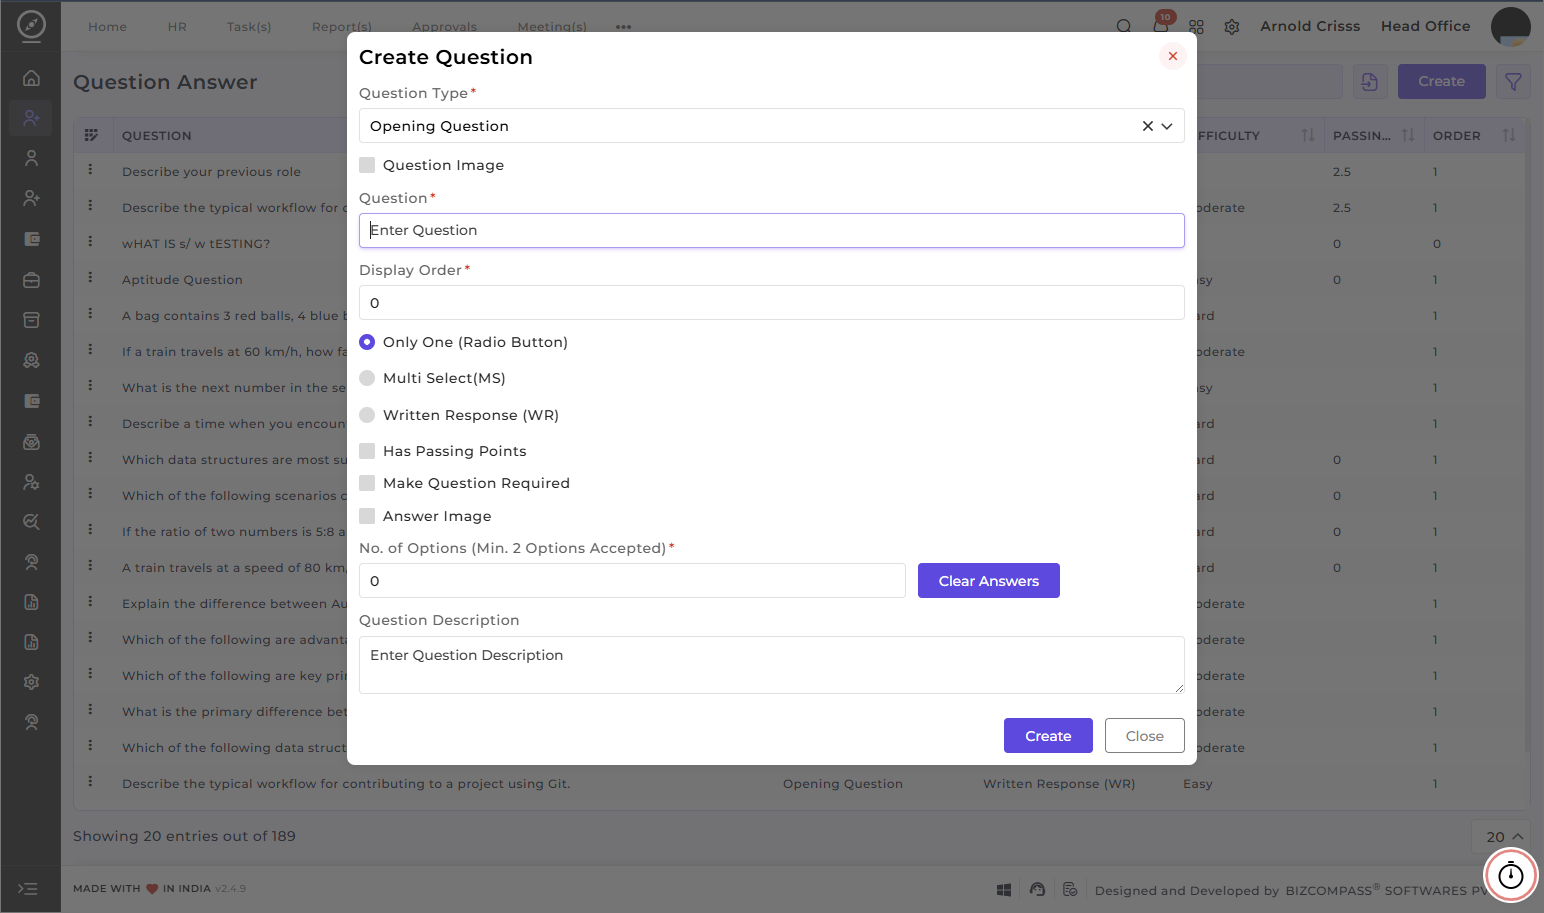The image size is (1544, 913).
Task: Open row menu for Describe your previous role
Action: (90, 170)
